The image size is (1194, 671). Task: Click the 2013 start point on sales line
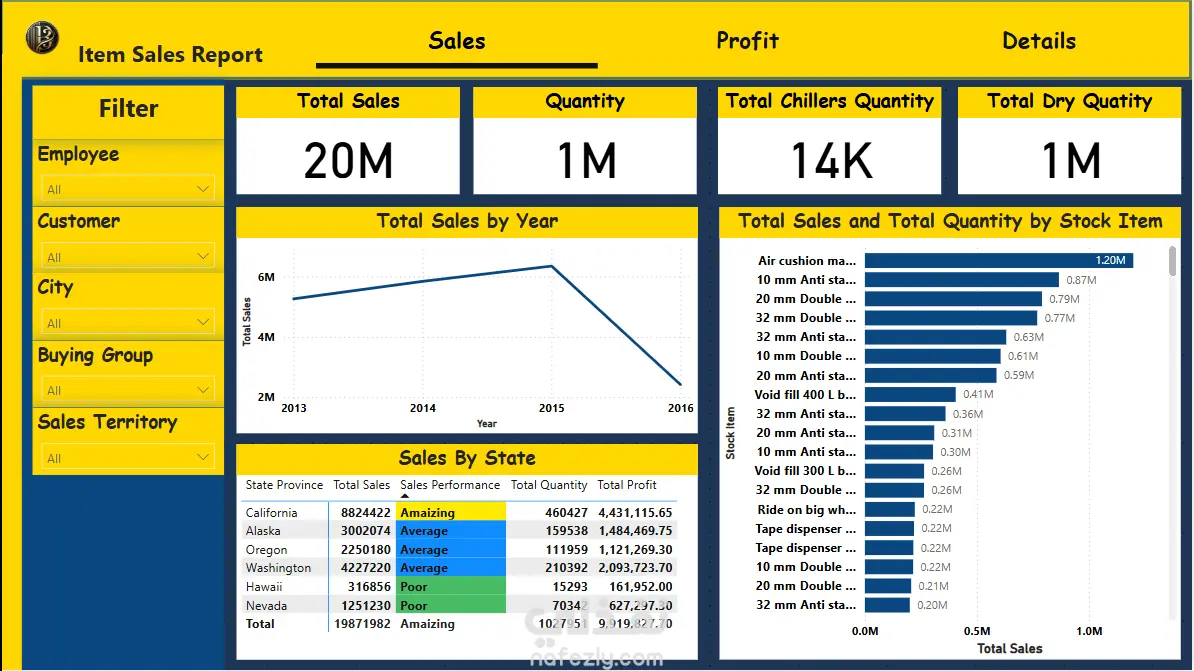click(294, 299)
